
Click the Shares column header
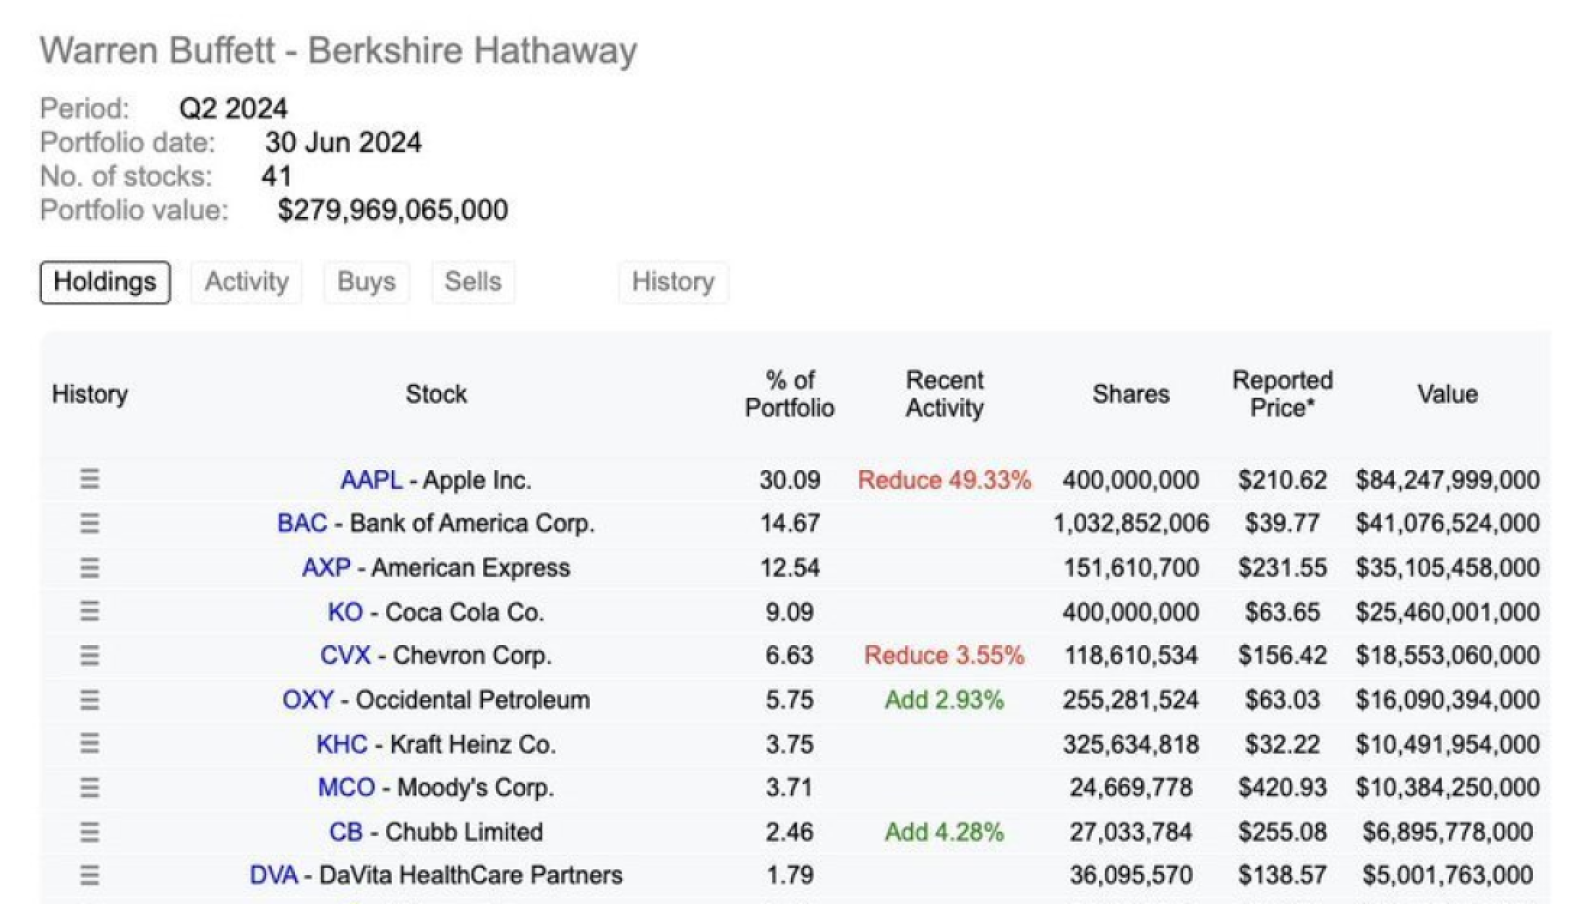pos(1131,394)
